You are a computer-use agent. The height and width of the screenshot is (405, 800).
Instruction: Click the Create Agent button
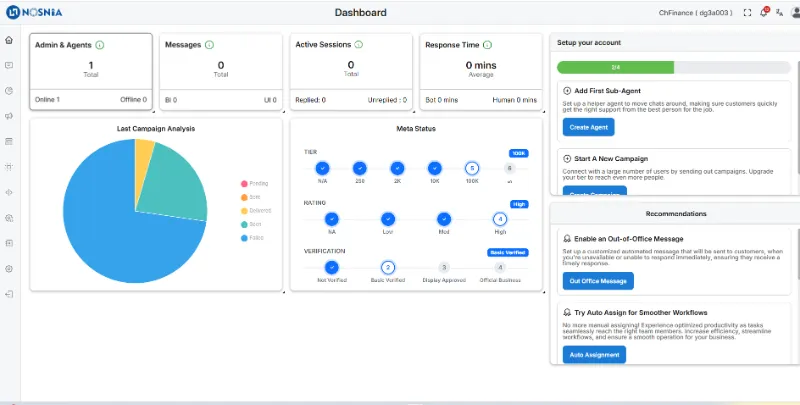coord(588,127)
